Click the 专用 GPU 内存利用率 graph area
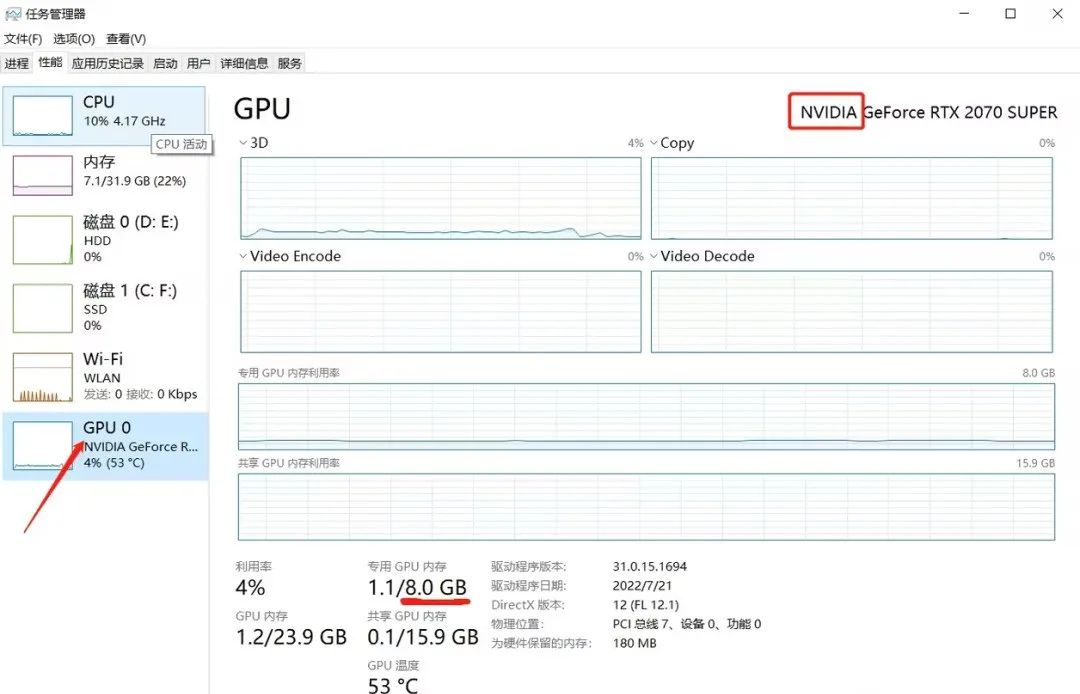 pos(646,417)
